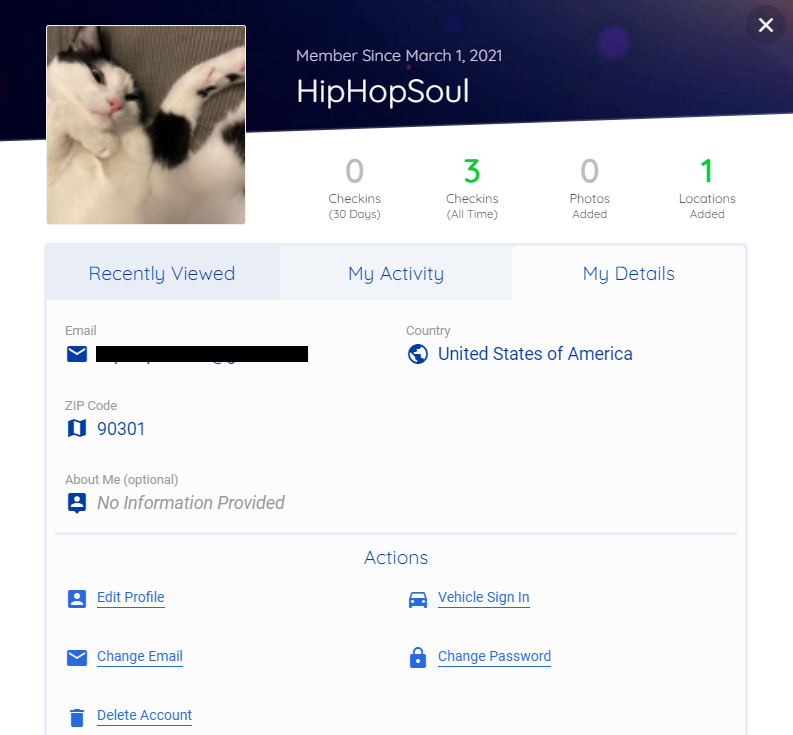This screenshot has width=793, height=735.
Task: Switch to the Recently Viewed tab
Action: pos(162,273)
